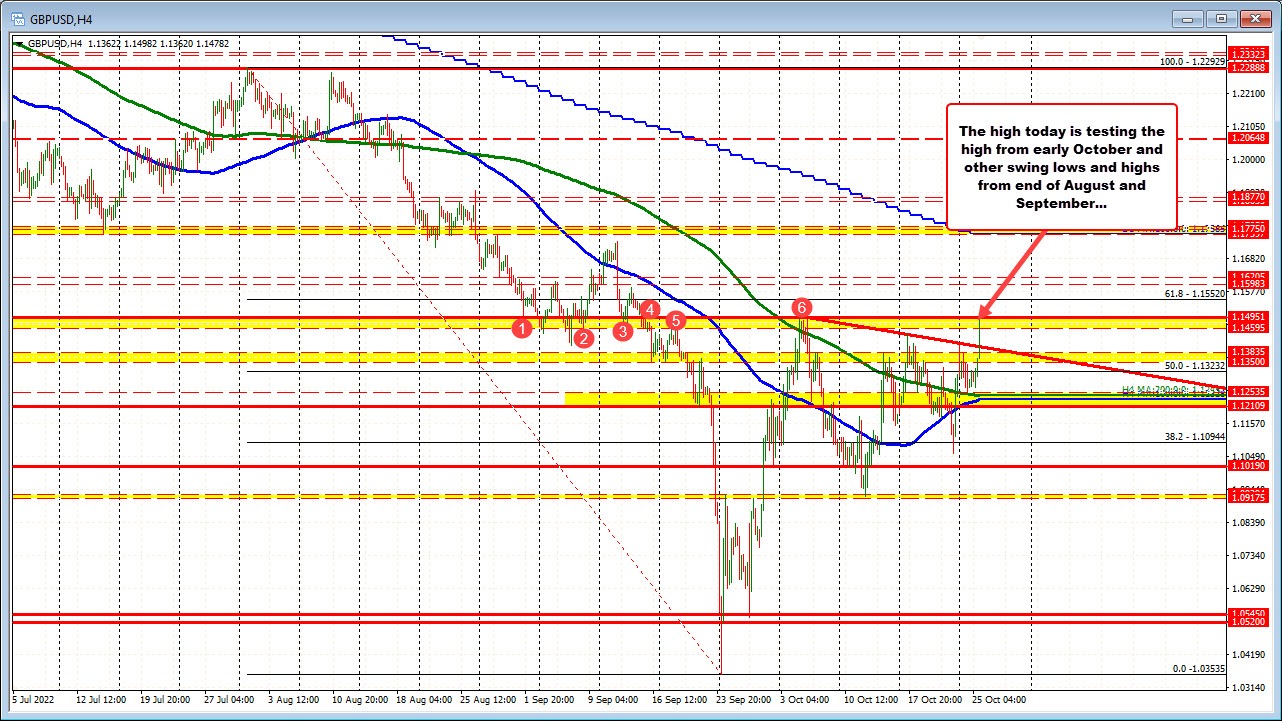
Task: Click the 1.14951 price level tag
Action: pyautogui.click(x=1248, y=317)
